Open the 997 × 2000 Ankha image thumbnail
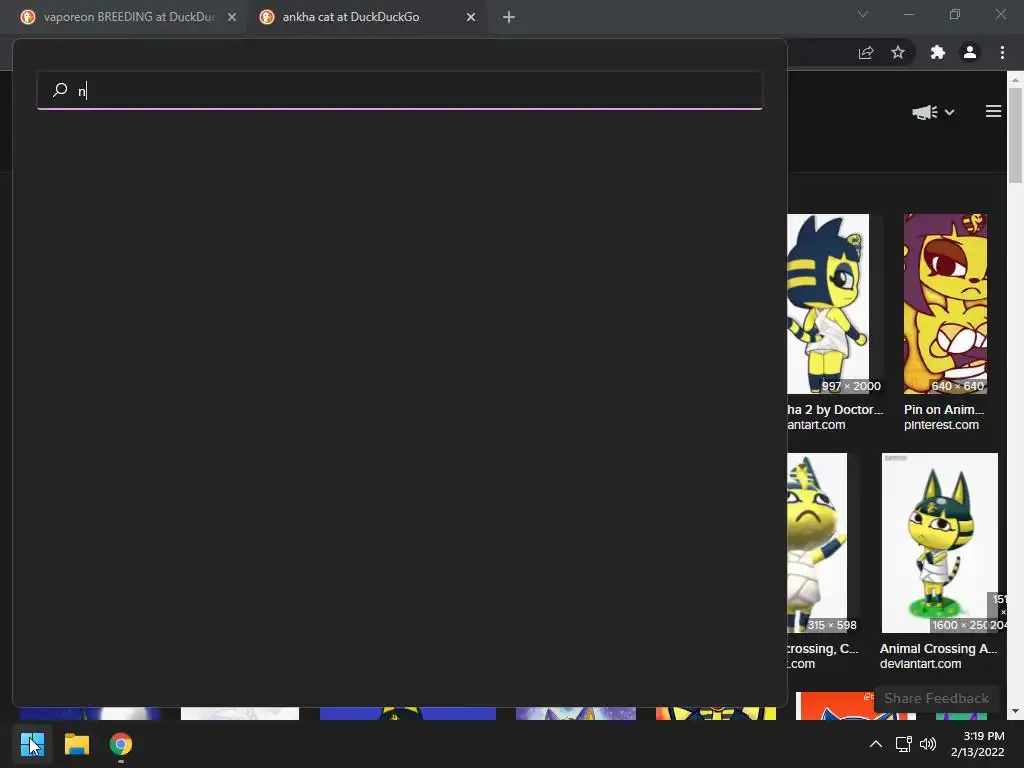1024x768 pixels. [828, 304]
